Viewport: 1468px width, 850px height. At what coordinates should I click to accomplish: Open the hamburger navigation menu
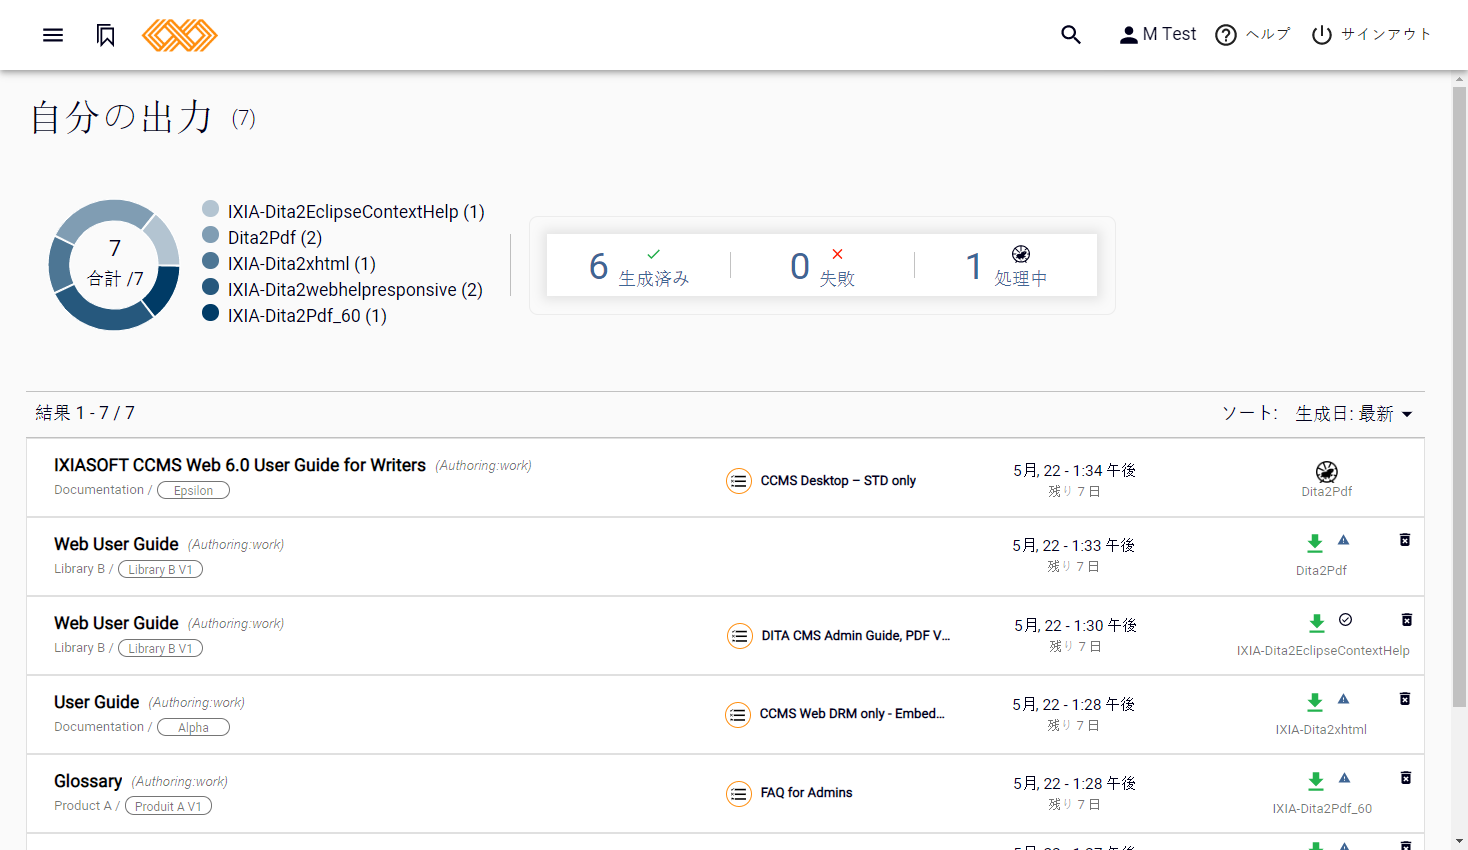coord(53,35)
